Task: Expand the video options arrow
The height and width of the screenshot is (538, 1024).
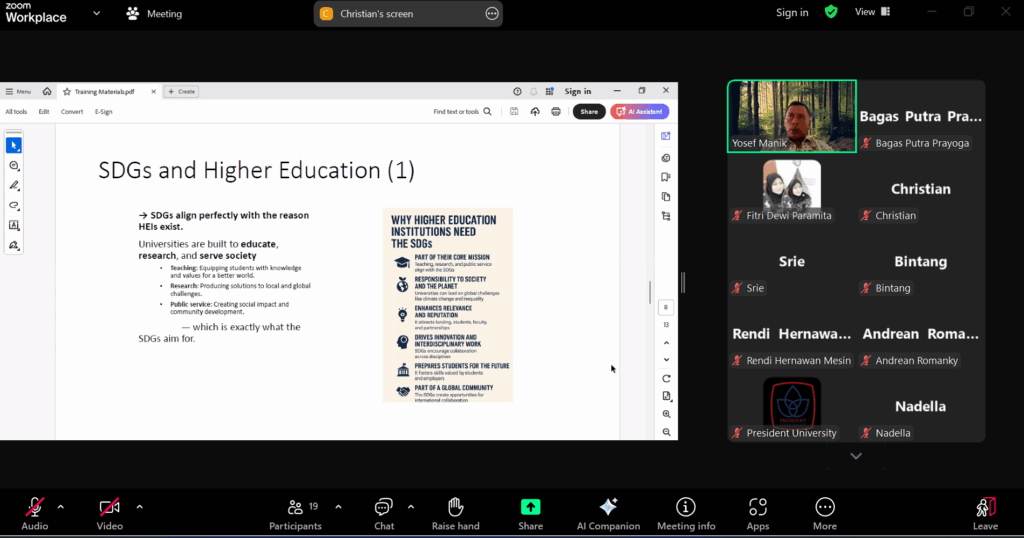Action: 139,506
